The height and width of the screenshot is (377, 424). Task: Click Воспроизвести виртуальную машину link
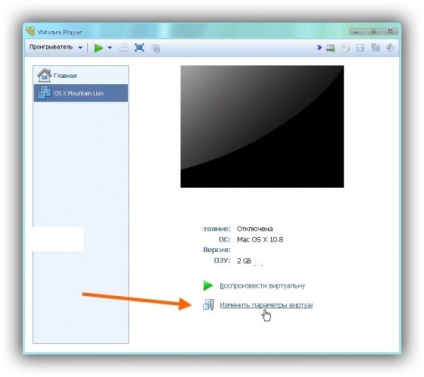pyautogui.click(x=262, y=286)
